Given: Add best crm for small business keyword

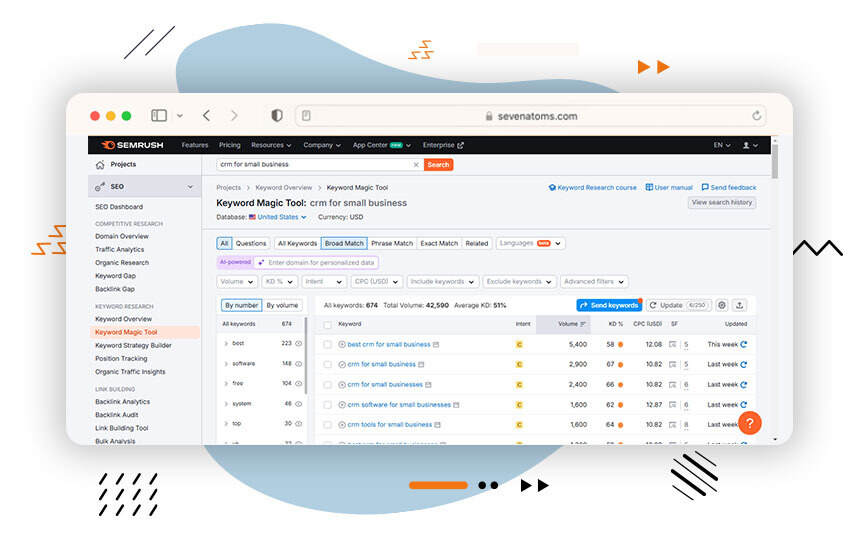Looking at the screenshot, I should click(x=342, y=344).
